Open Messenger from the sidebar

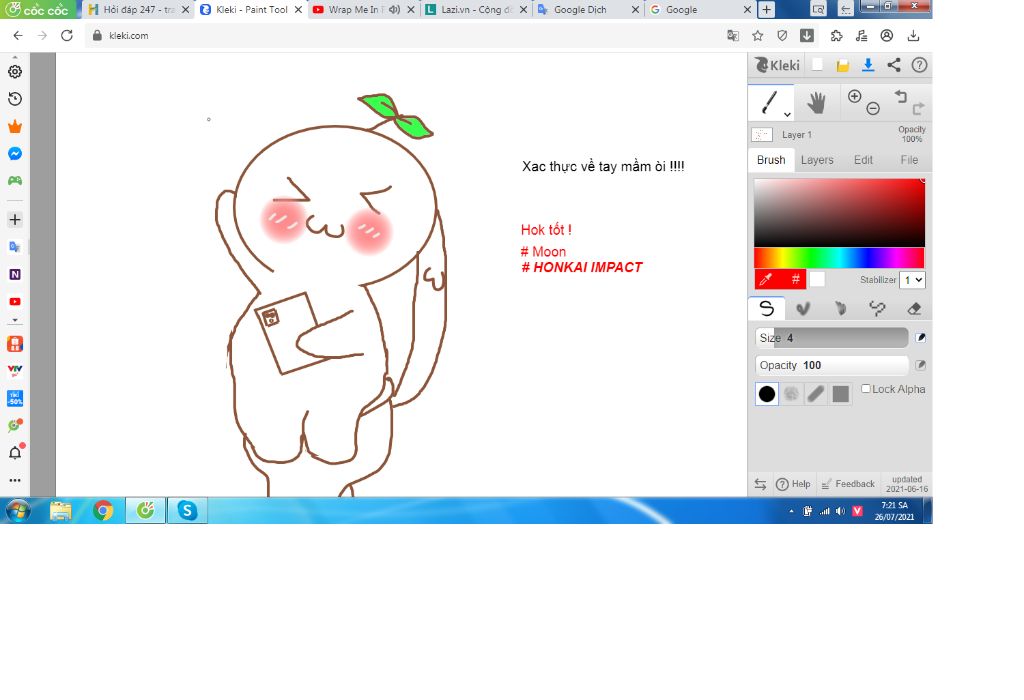coord(15,153)
